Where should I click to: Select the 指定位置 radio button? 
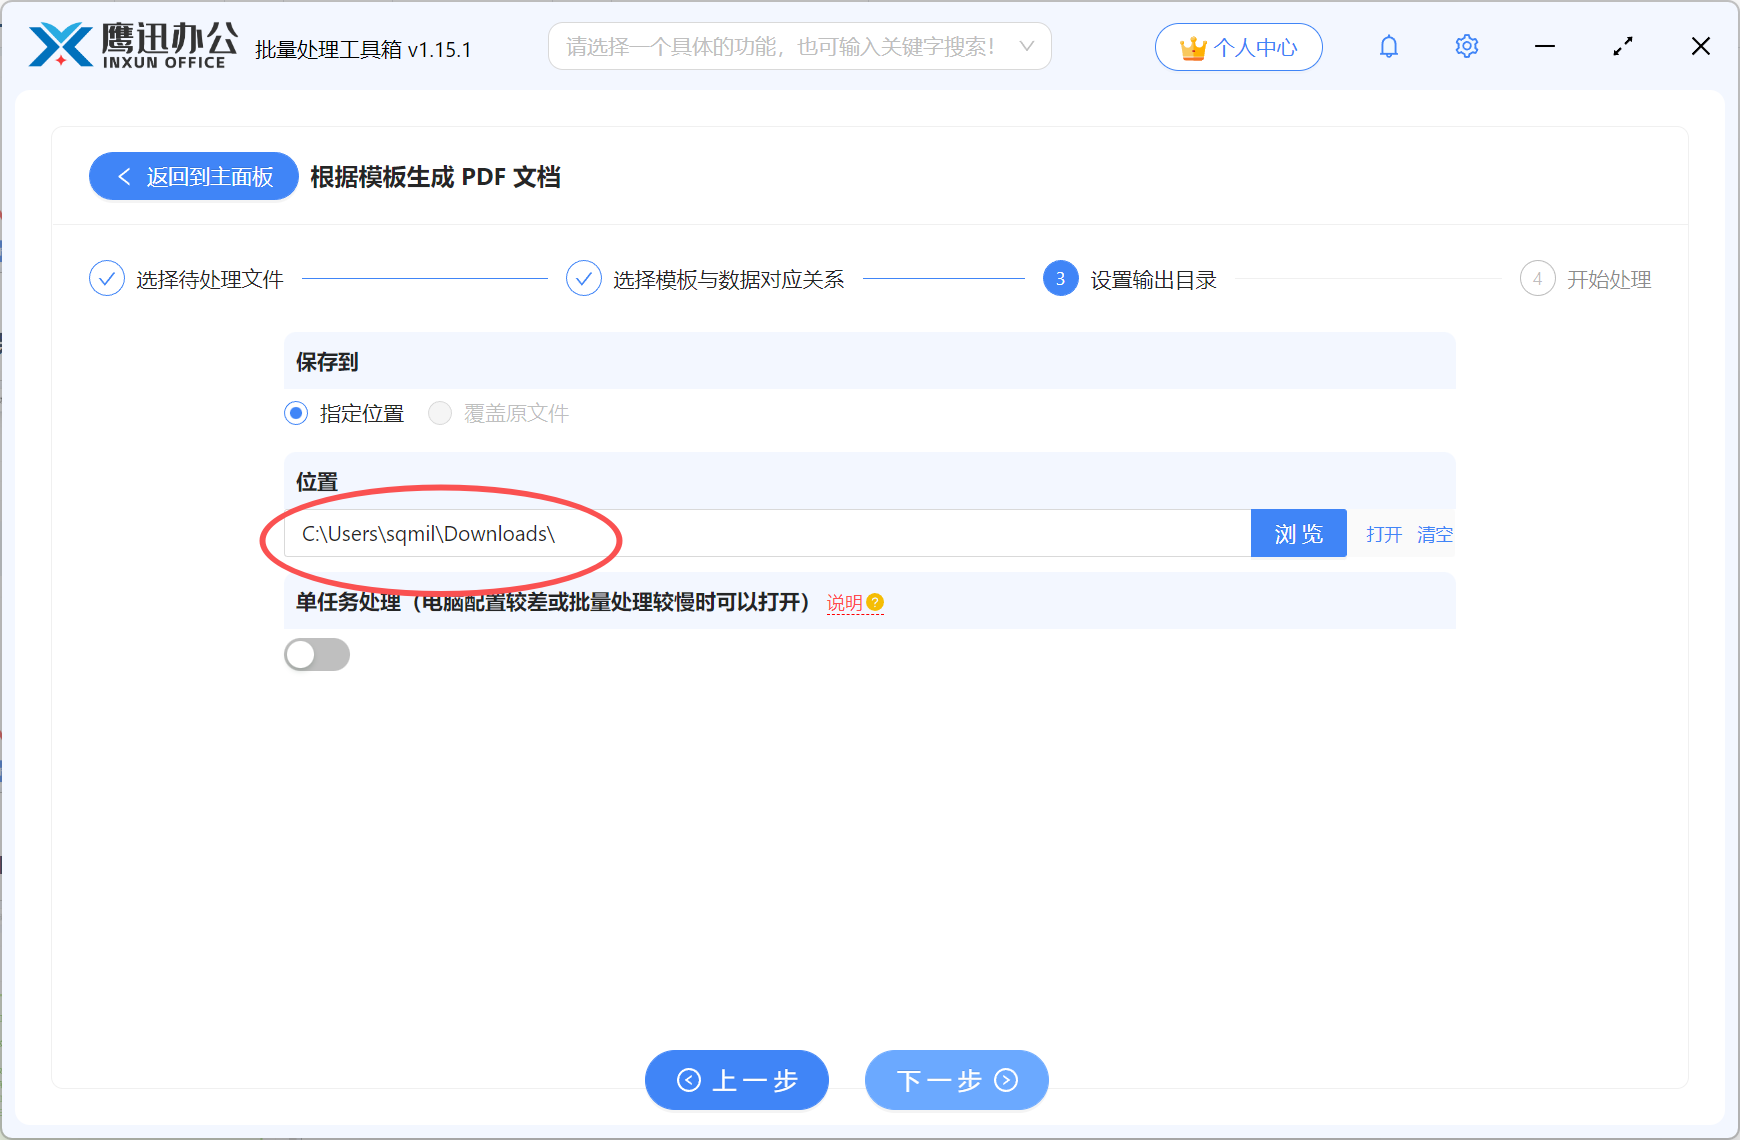[295, 413]
